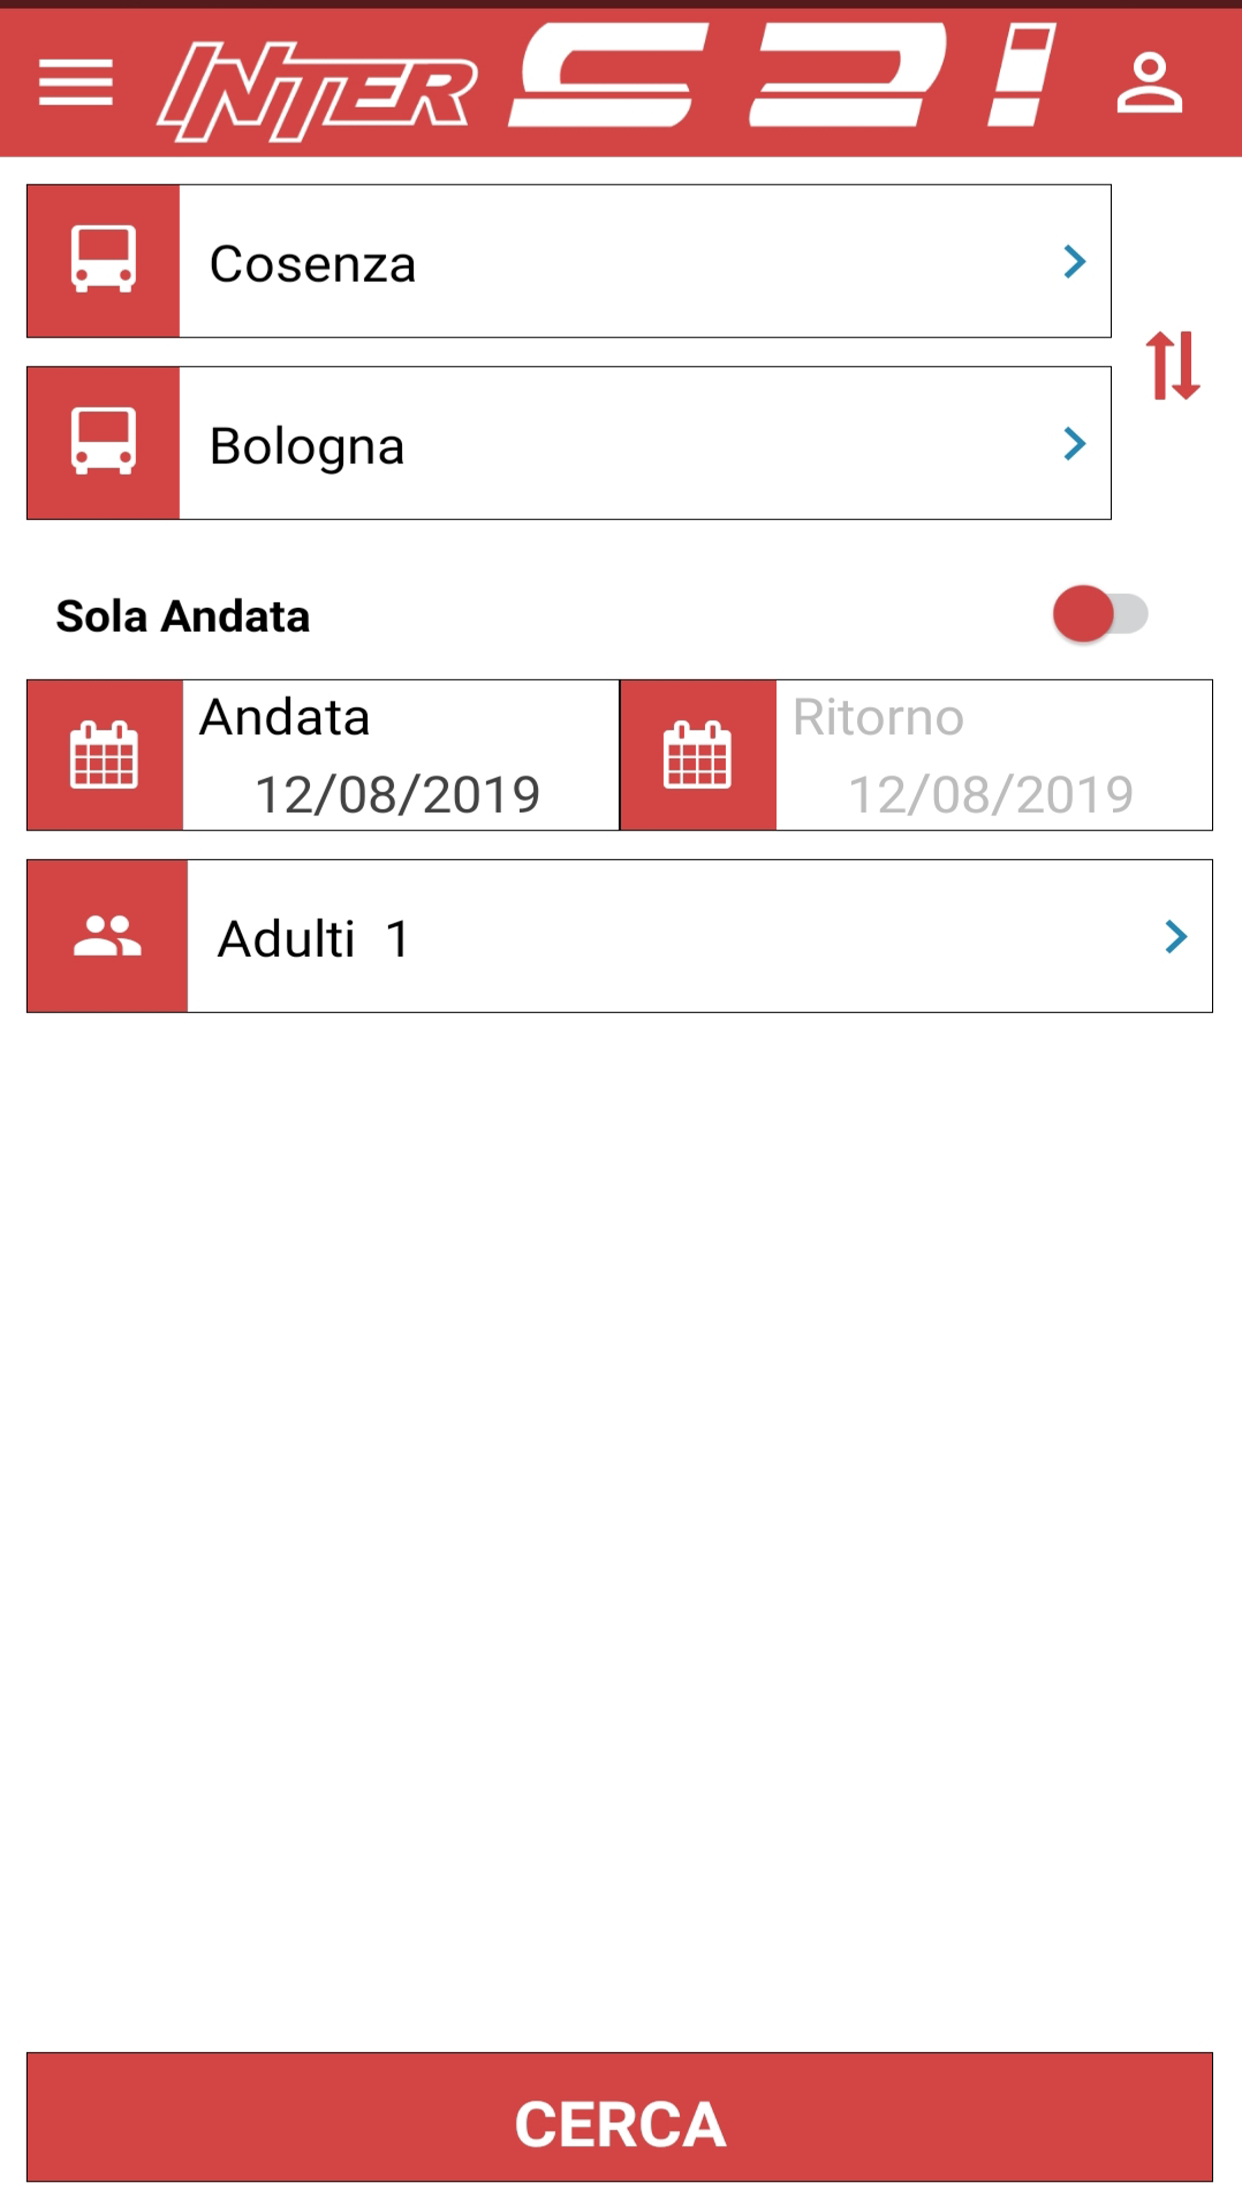Viewport: 1242px width, 2208px height.
Task: Tap the Adulti 1 passenger count
Action: click(314, 939)
